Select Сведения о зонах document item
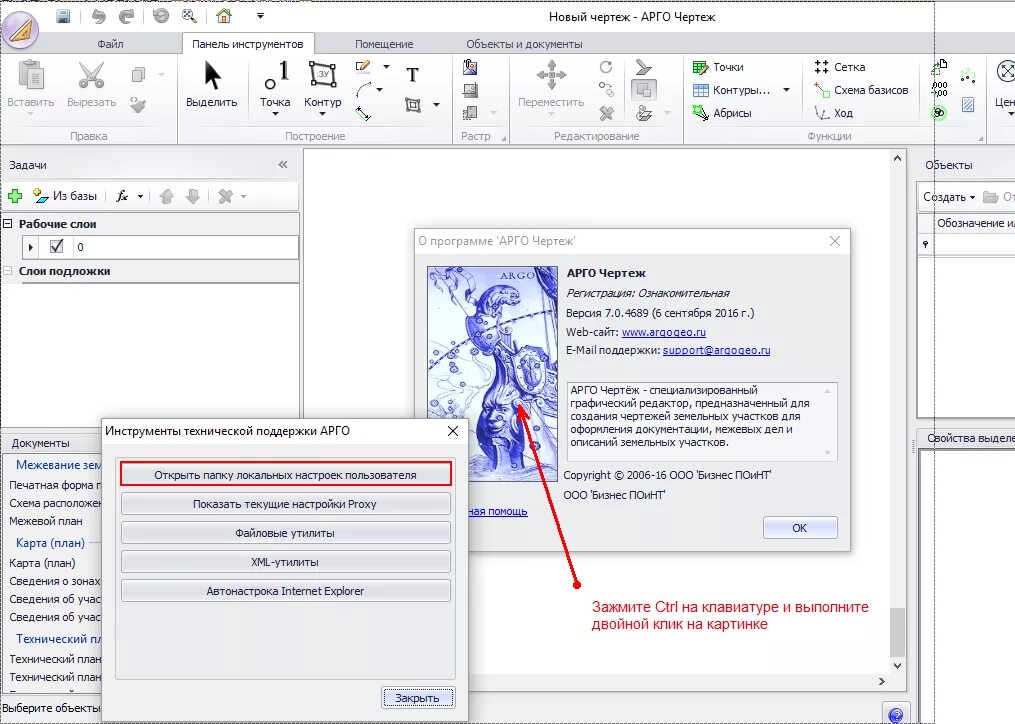The height and width of the screenshot is (724, 1015). 54,581
